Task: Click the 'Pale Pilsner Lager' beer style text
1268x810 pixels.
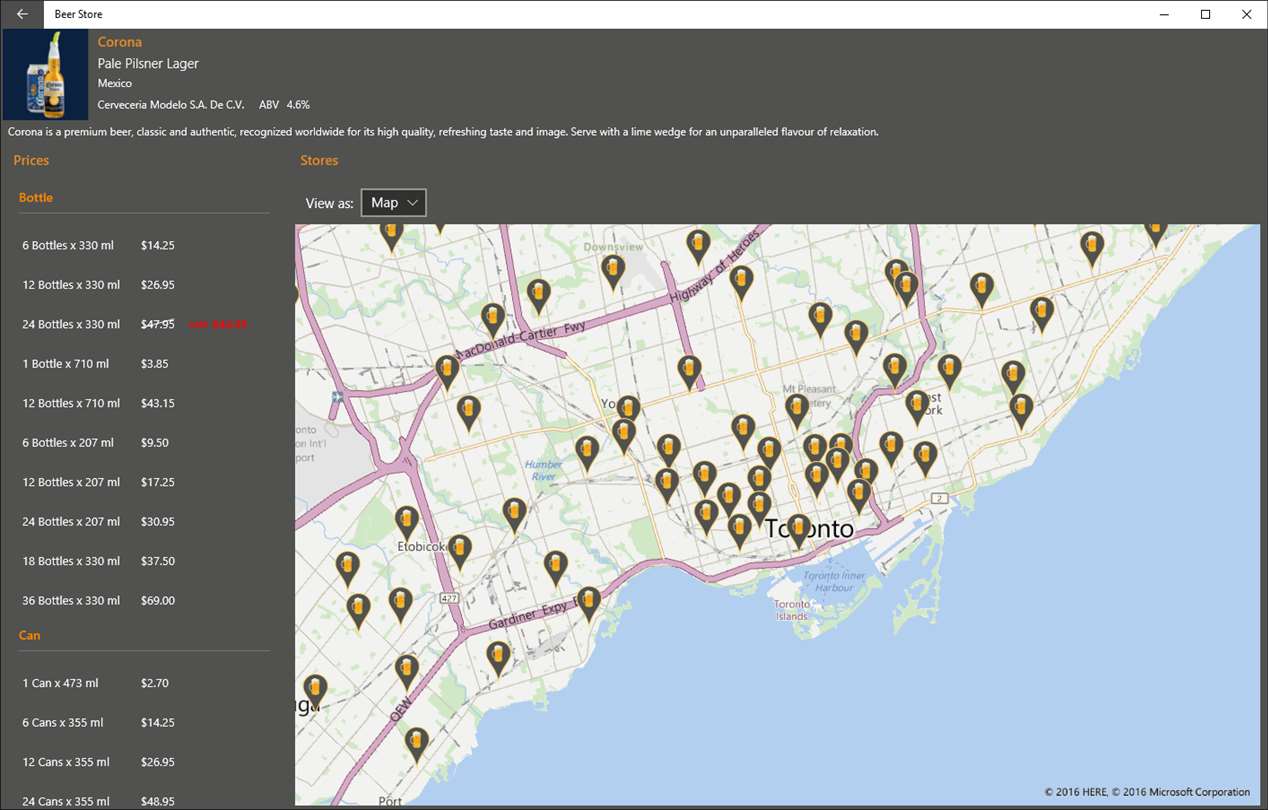Action: (x=148, y=63)
